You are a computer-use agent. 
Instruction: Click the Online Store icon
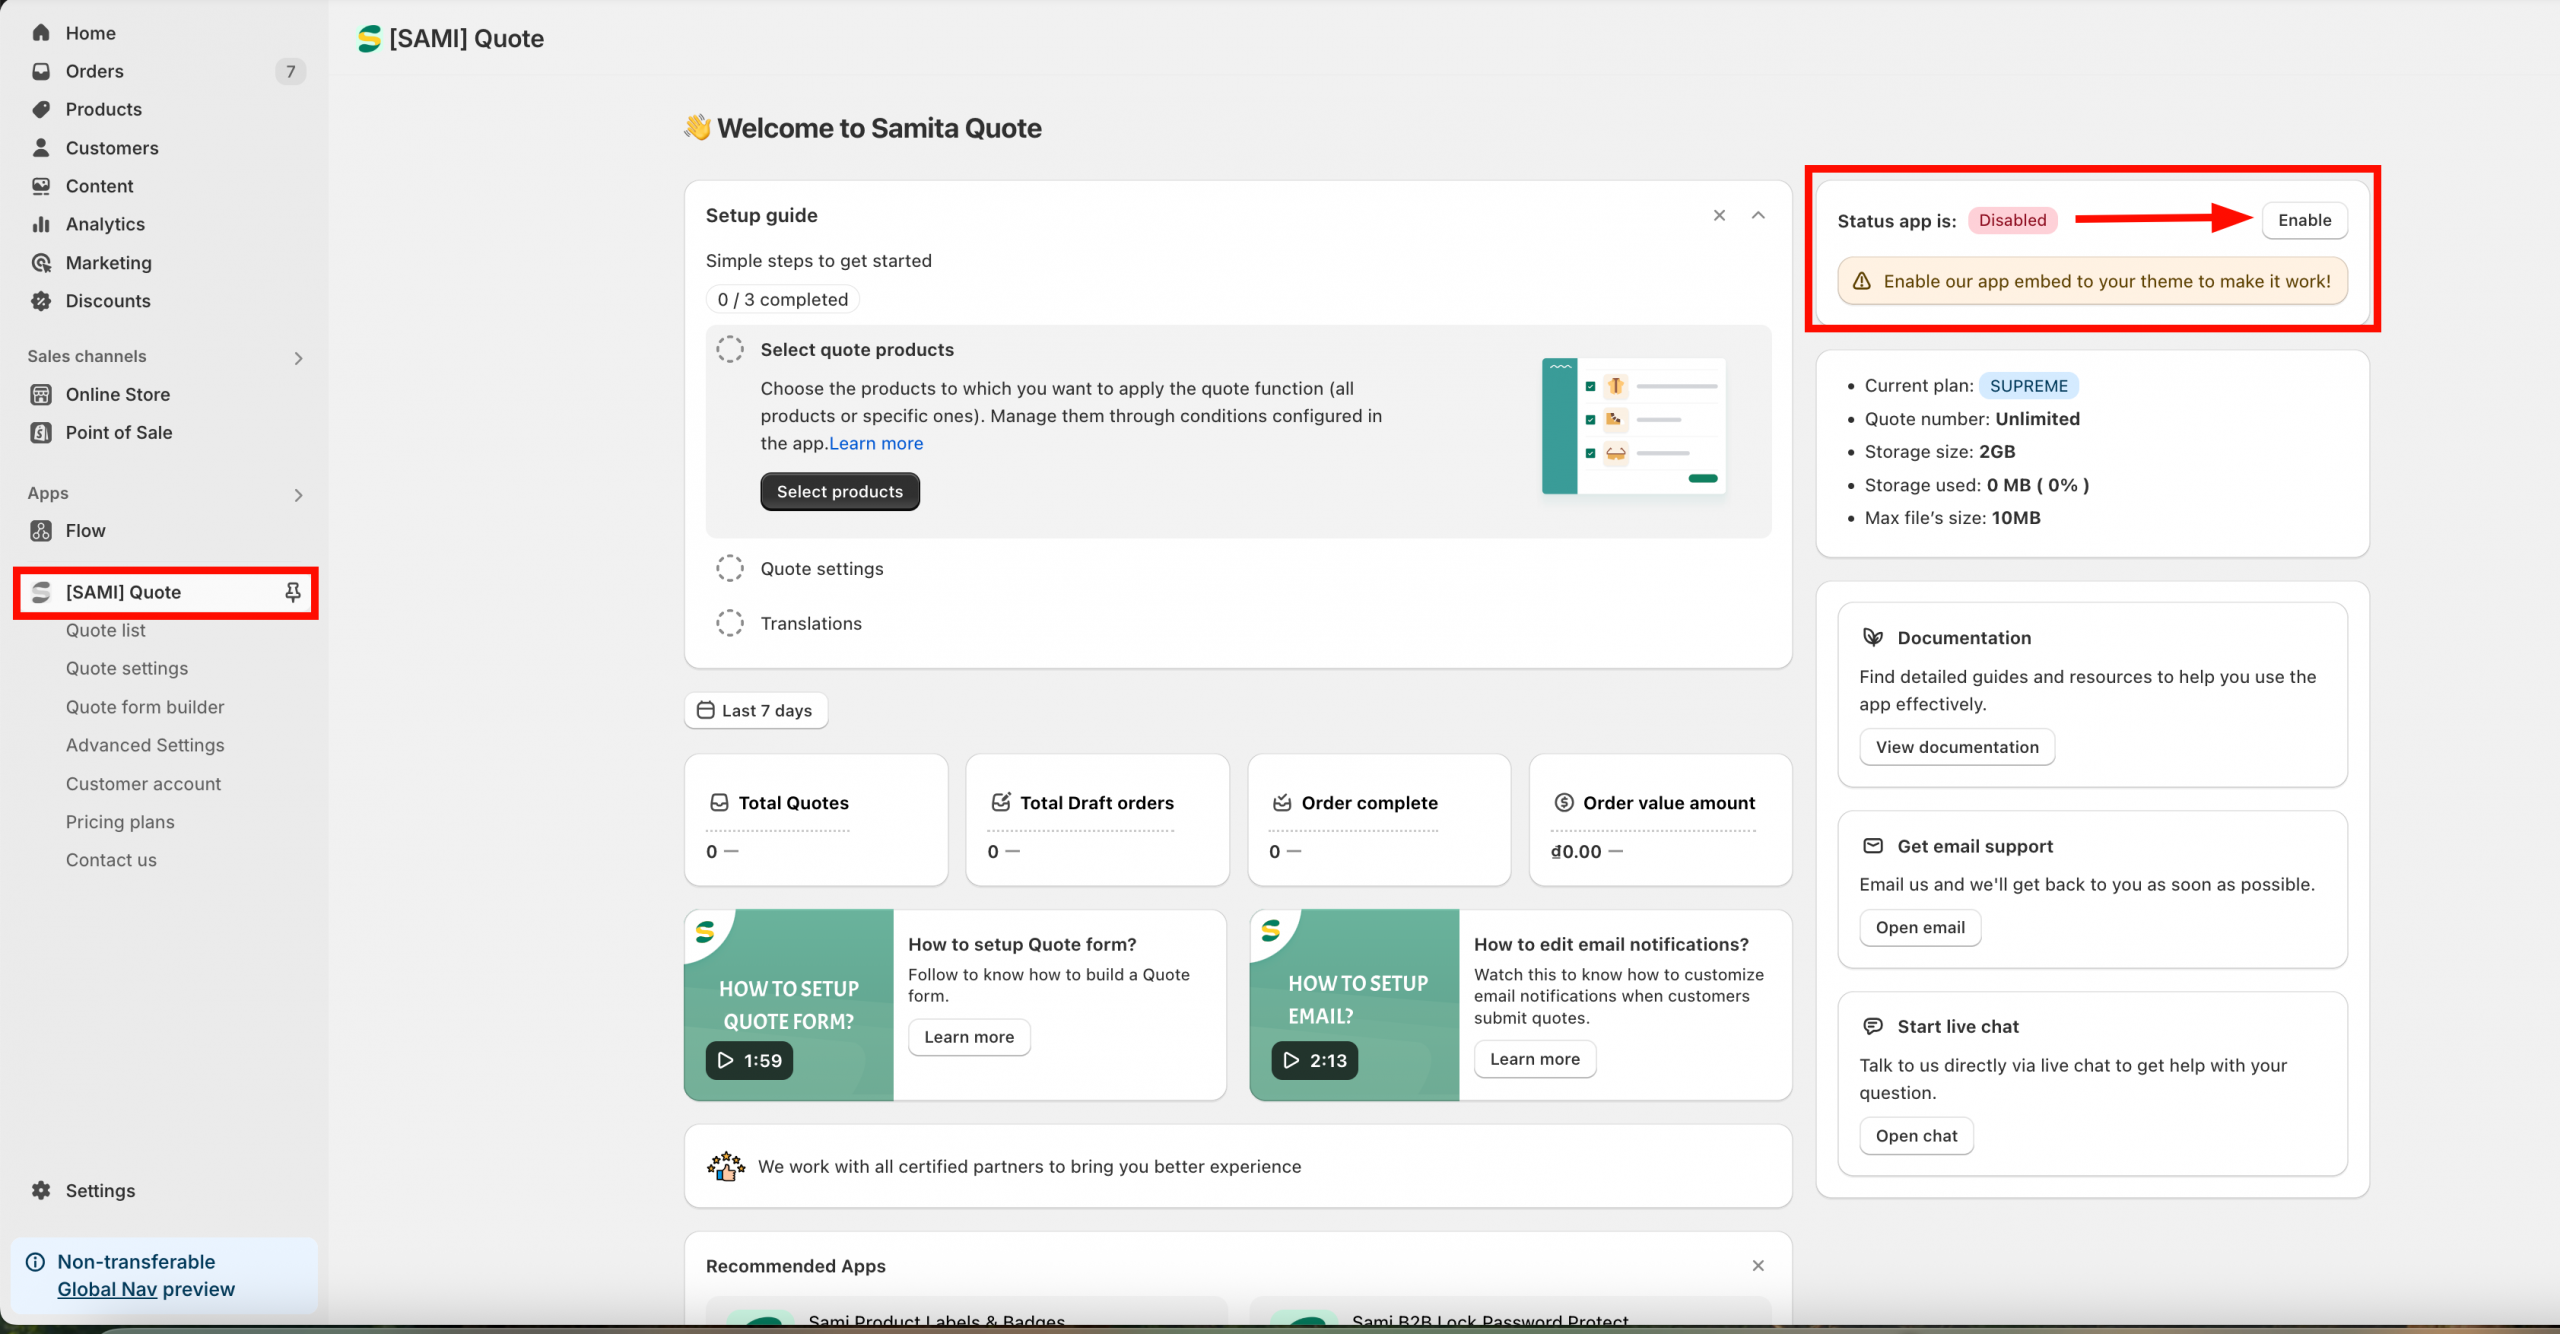point(41,394)
